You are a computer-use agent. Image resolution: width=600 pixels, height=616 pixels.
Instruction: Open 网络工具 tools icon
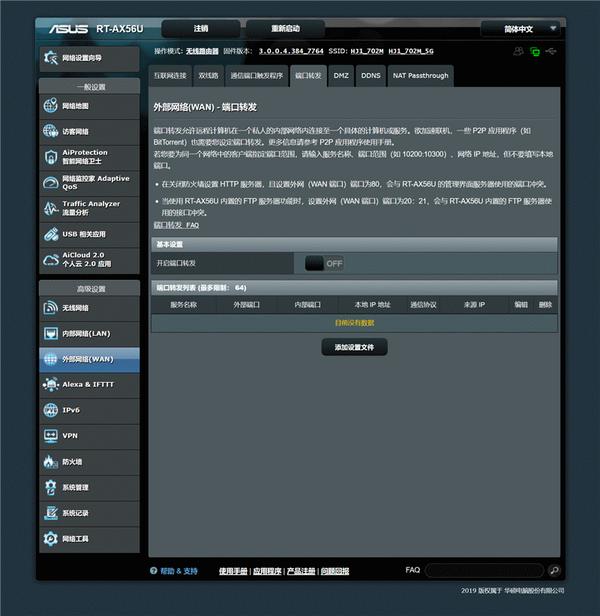(51, 538)
